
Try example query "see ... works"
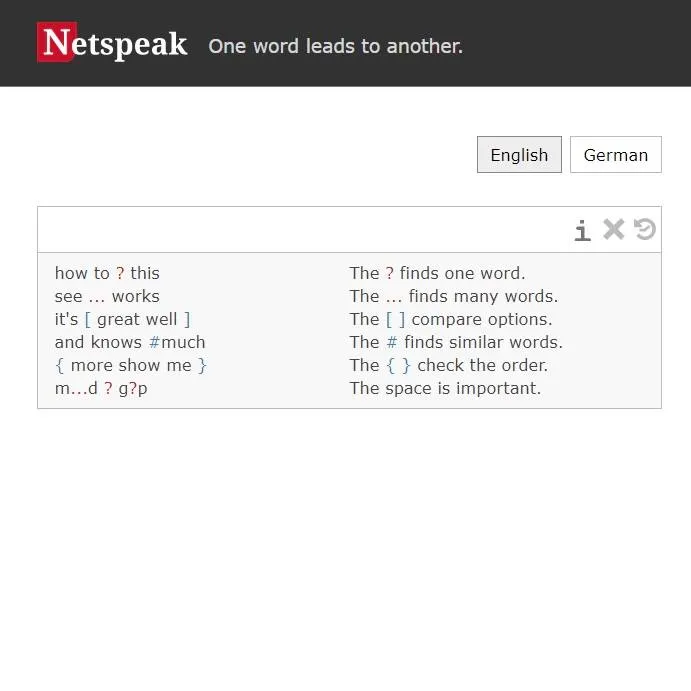107,296
